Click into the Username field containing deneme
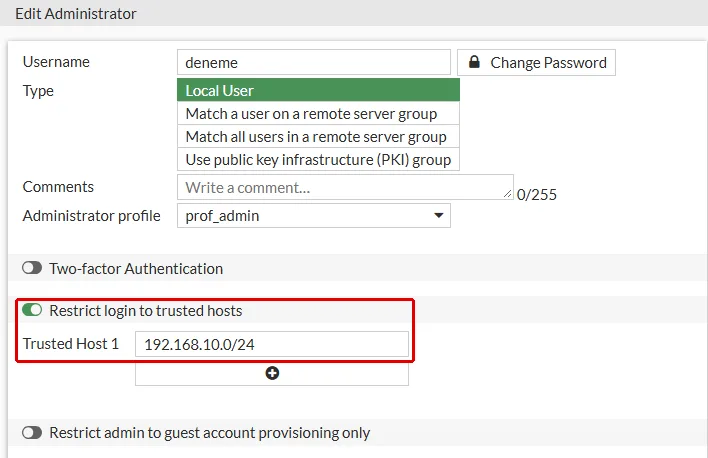 [314, 62]
